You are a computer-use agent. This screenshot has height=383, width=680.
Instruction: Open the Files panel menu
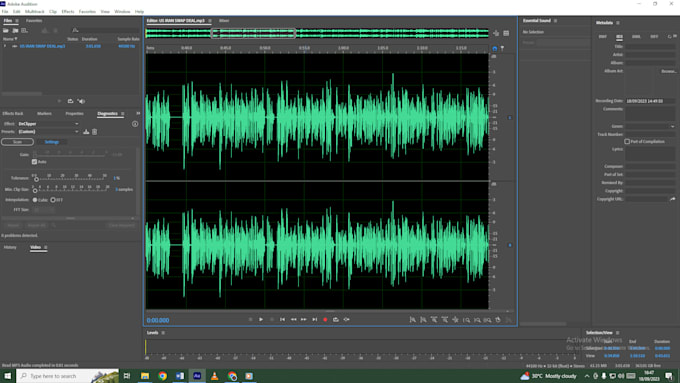17,20
